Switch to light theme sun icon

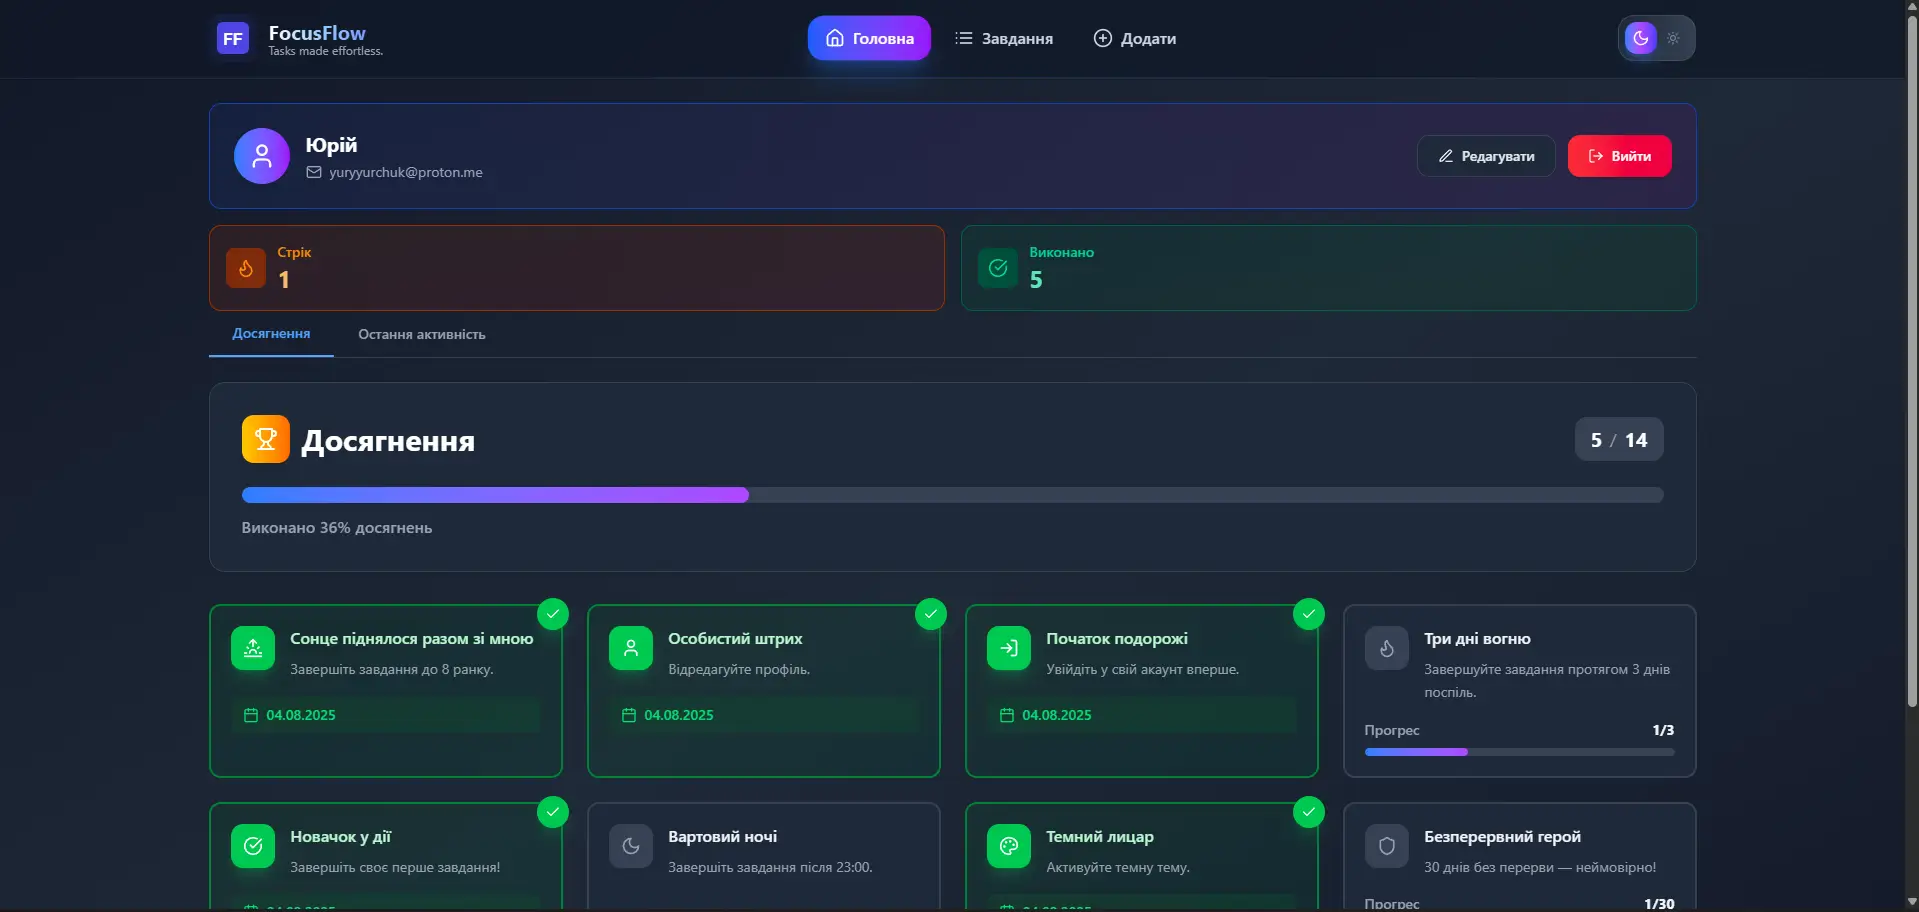tap(1673, 38)
